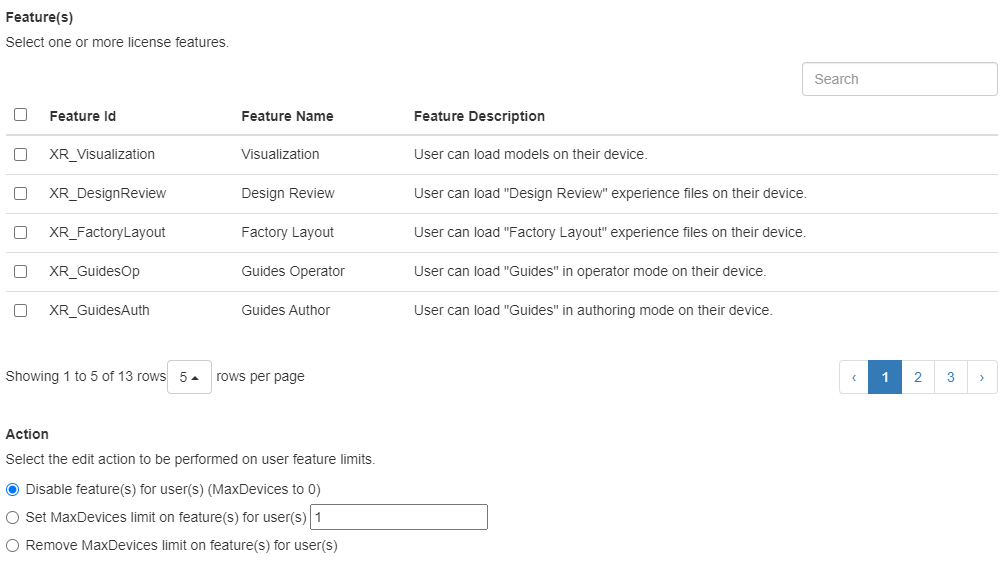The height and width of the screenshot is (563, 1008).
Task: Check the XR_GuidesOp feature checkbox
Action: tap(20, 271)
